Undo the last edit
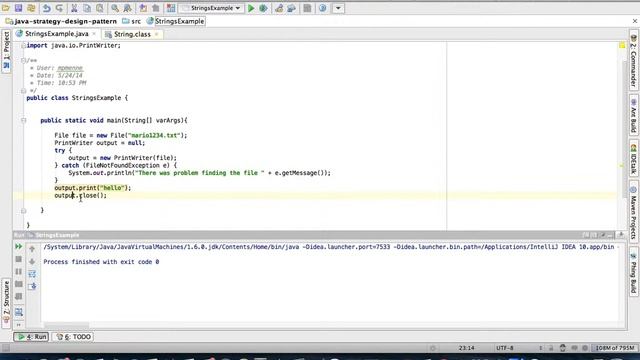The height and width of the screenshot is (360, 640). (x=47, y=8)
